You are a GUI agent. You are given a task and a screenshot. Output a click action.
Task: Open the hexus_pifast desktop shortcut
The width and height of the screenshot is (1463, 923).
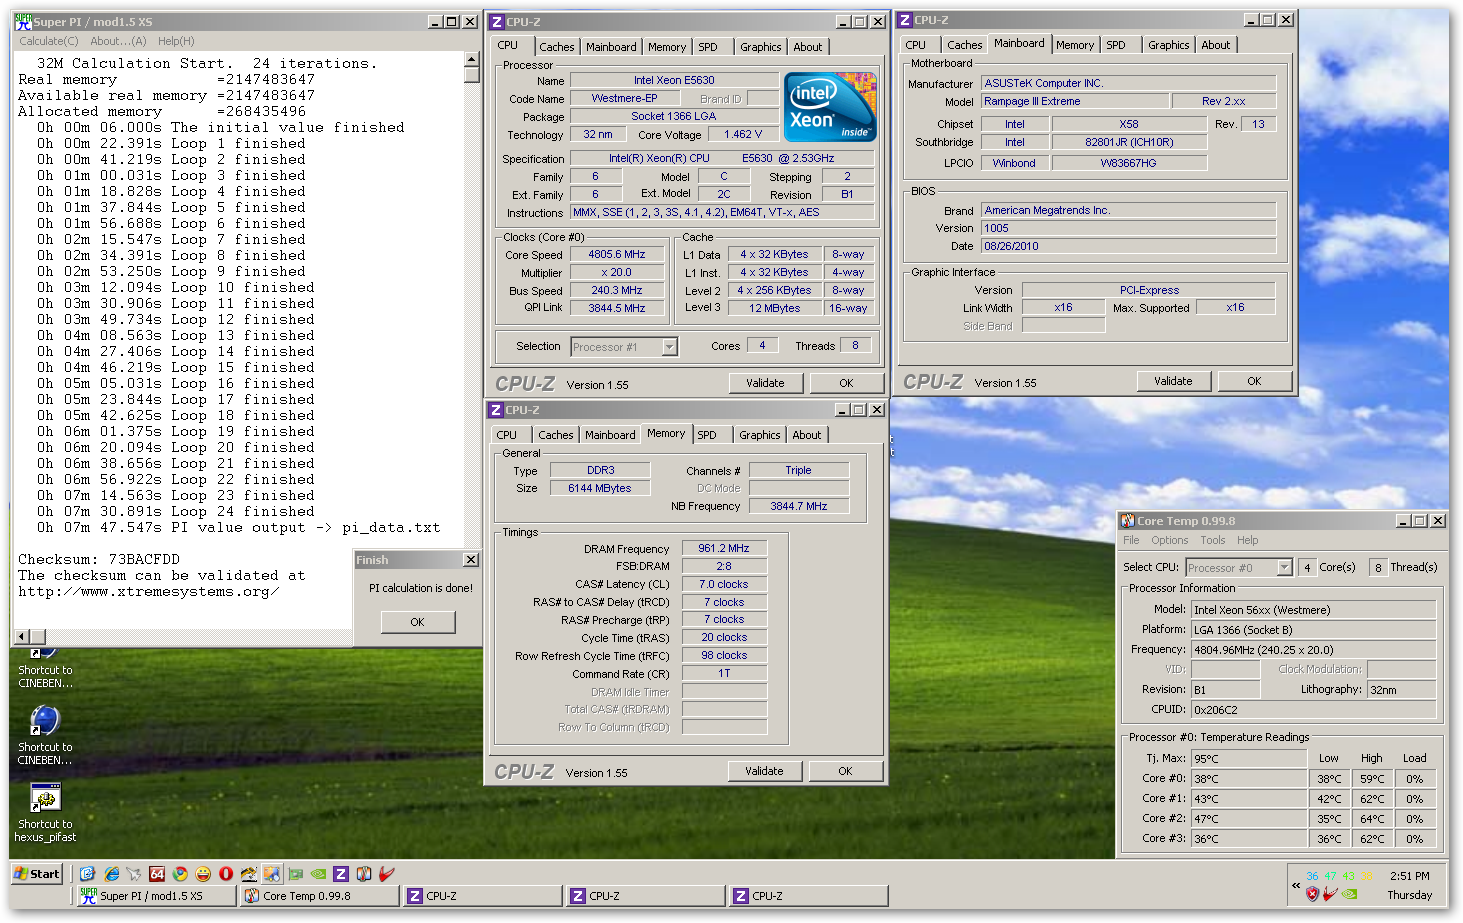tap(45, 813)
